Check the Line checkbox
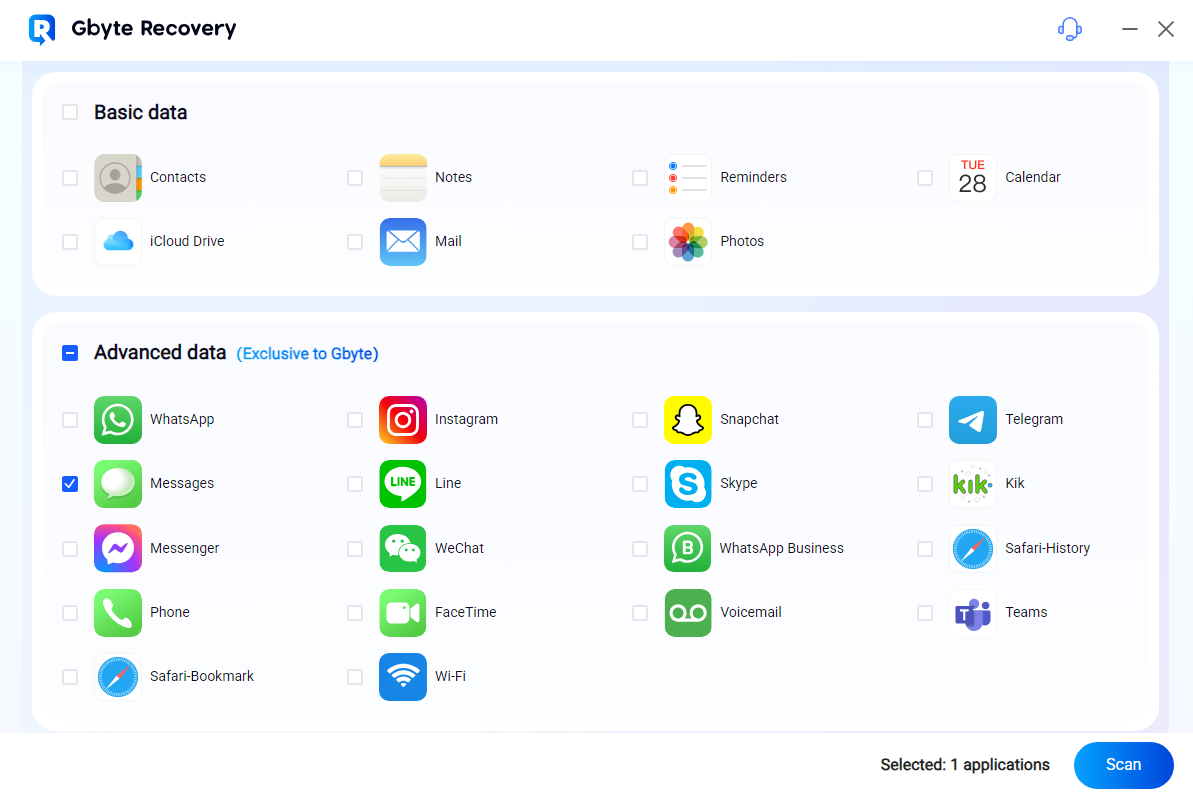Screen dimensions: 1193x792 [355, 484]
